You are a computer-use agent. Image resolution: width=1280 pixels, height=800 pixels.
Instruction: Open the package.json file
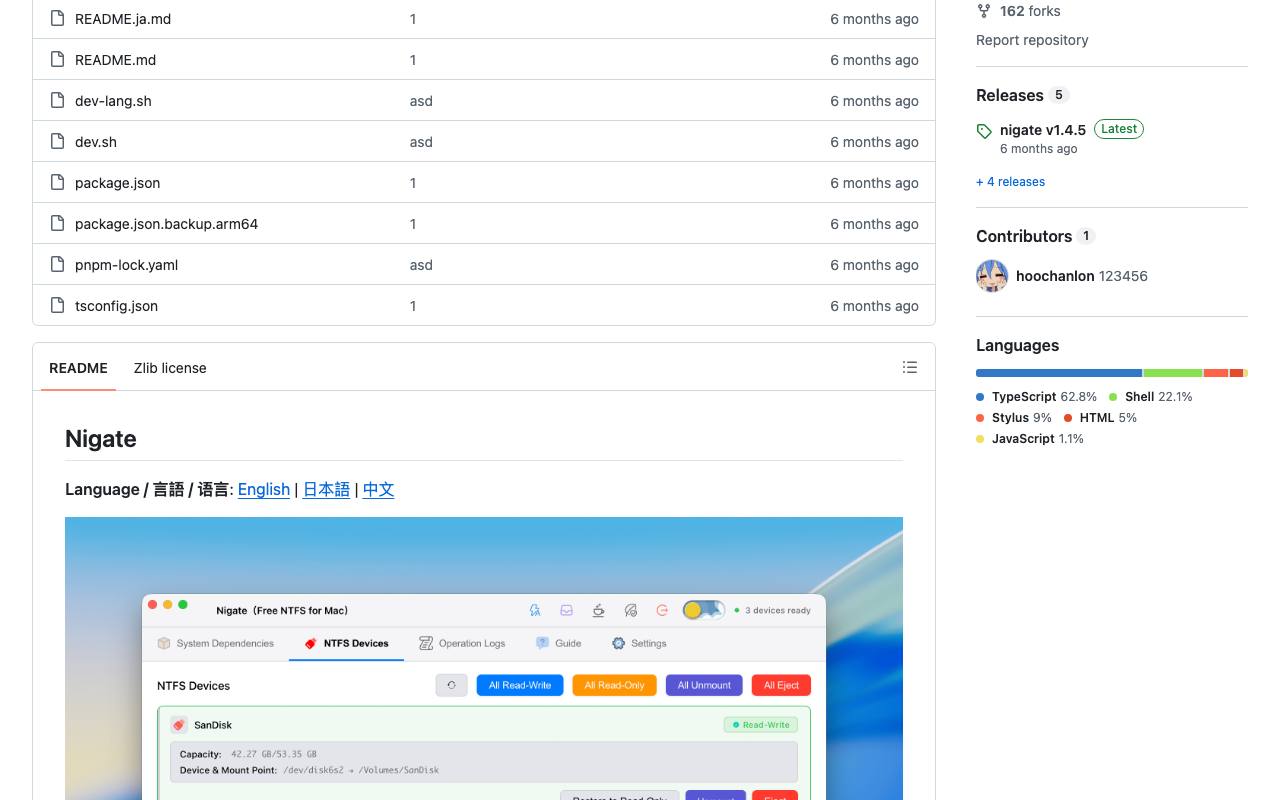[x=117, y=183]
